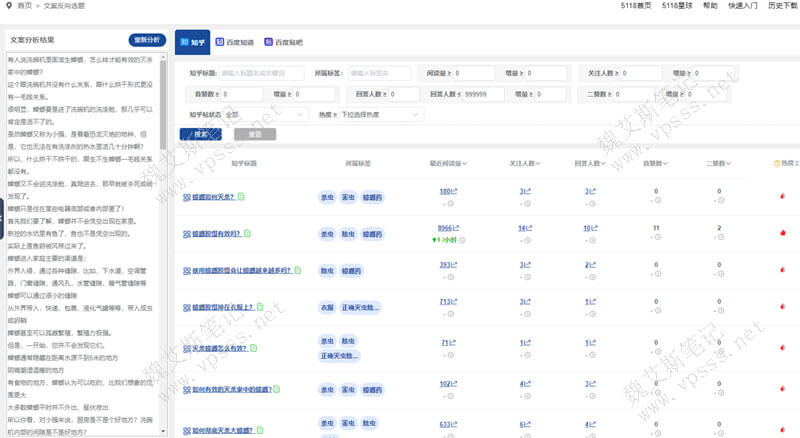Click the copy icon beside 蟑螂胶饵有效吗

(249, 234)
